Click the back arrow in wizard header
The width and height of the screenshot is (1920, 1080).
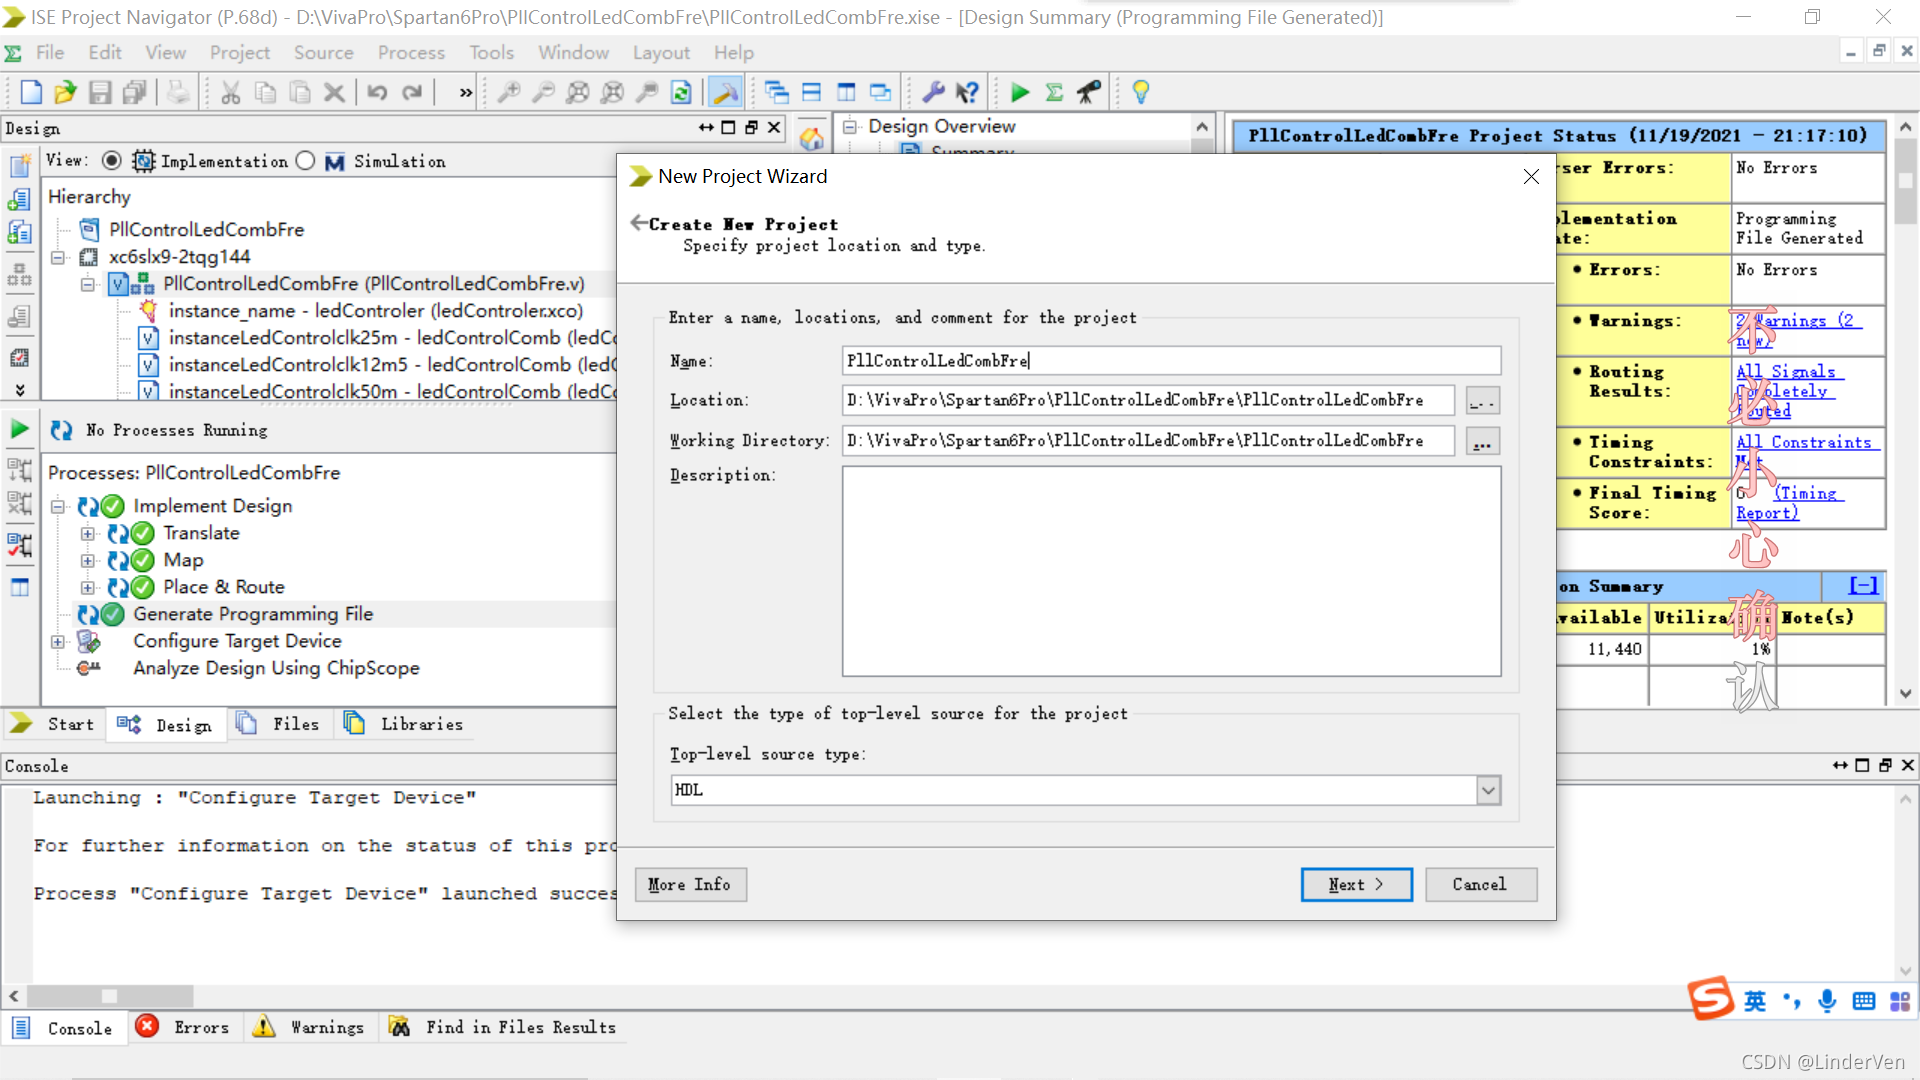[638, 223]
